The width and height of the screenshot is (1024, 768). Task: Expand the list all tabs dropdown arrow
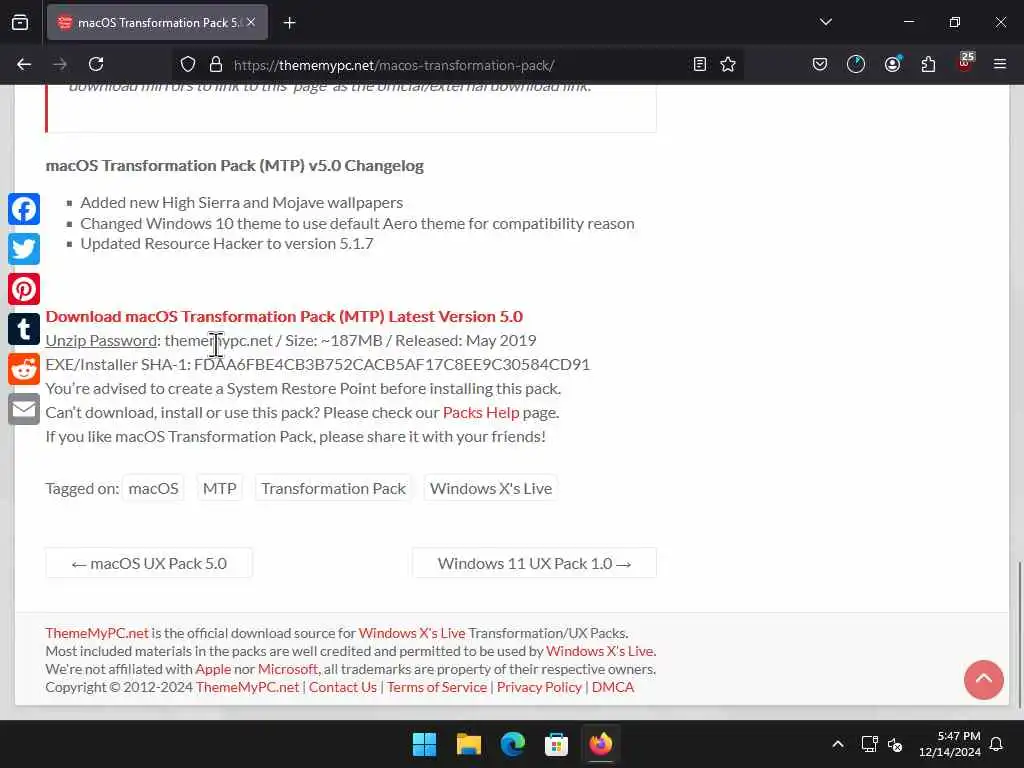point(826,22)
